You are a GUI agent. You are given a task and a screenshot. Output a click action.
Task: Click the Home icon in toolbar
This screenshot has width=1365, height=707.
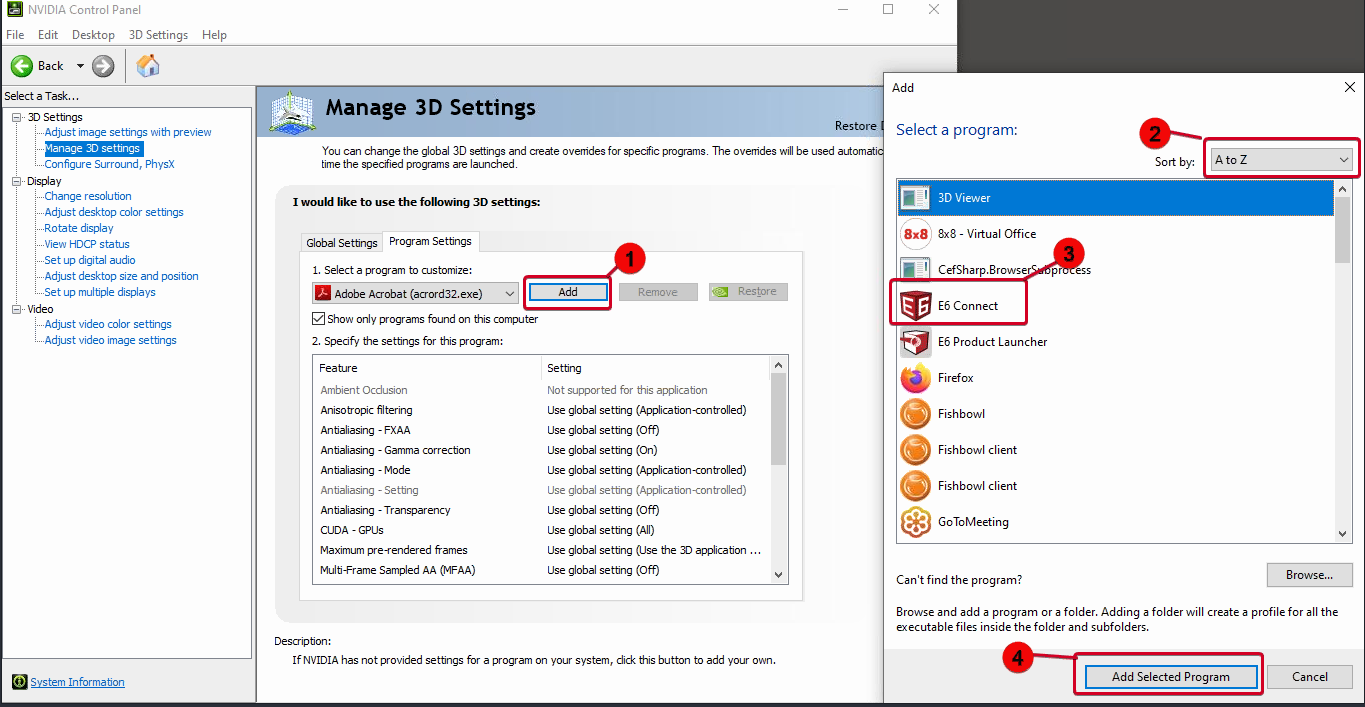pos(148,66)
